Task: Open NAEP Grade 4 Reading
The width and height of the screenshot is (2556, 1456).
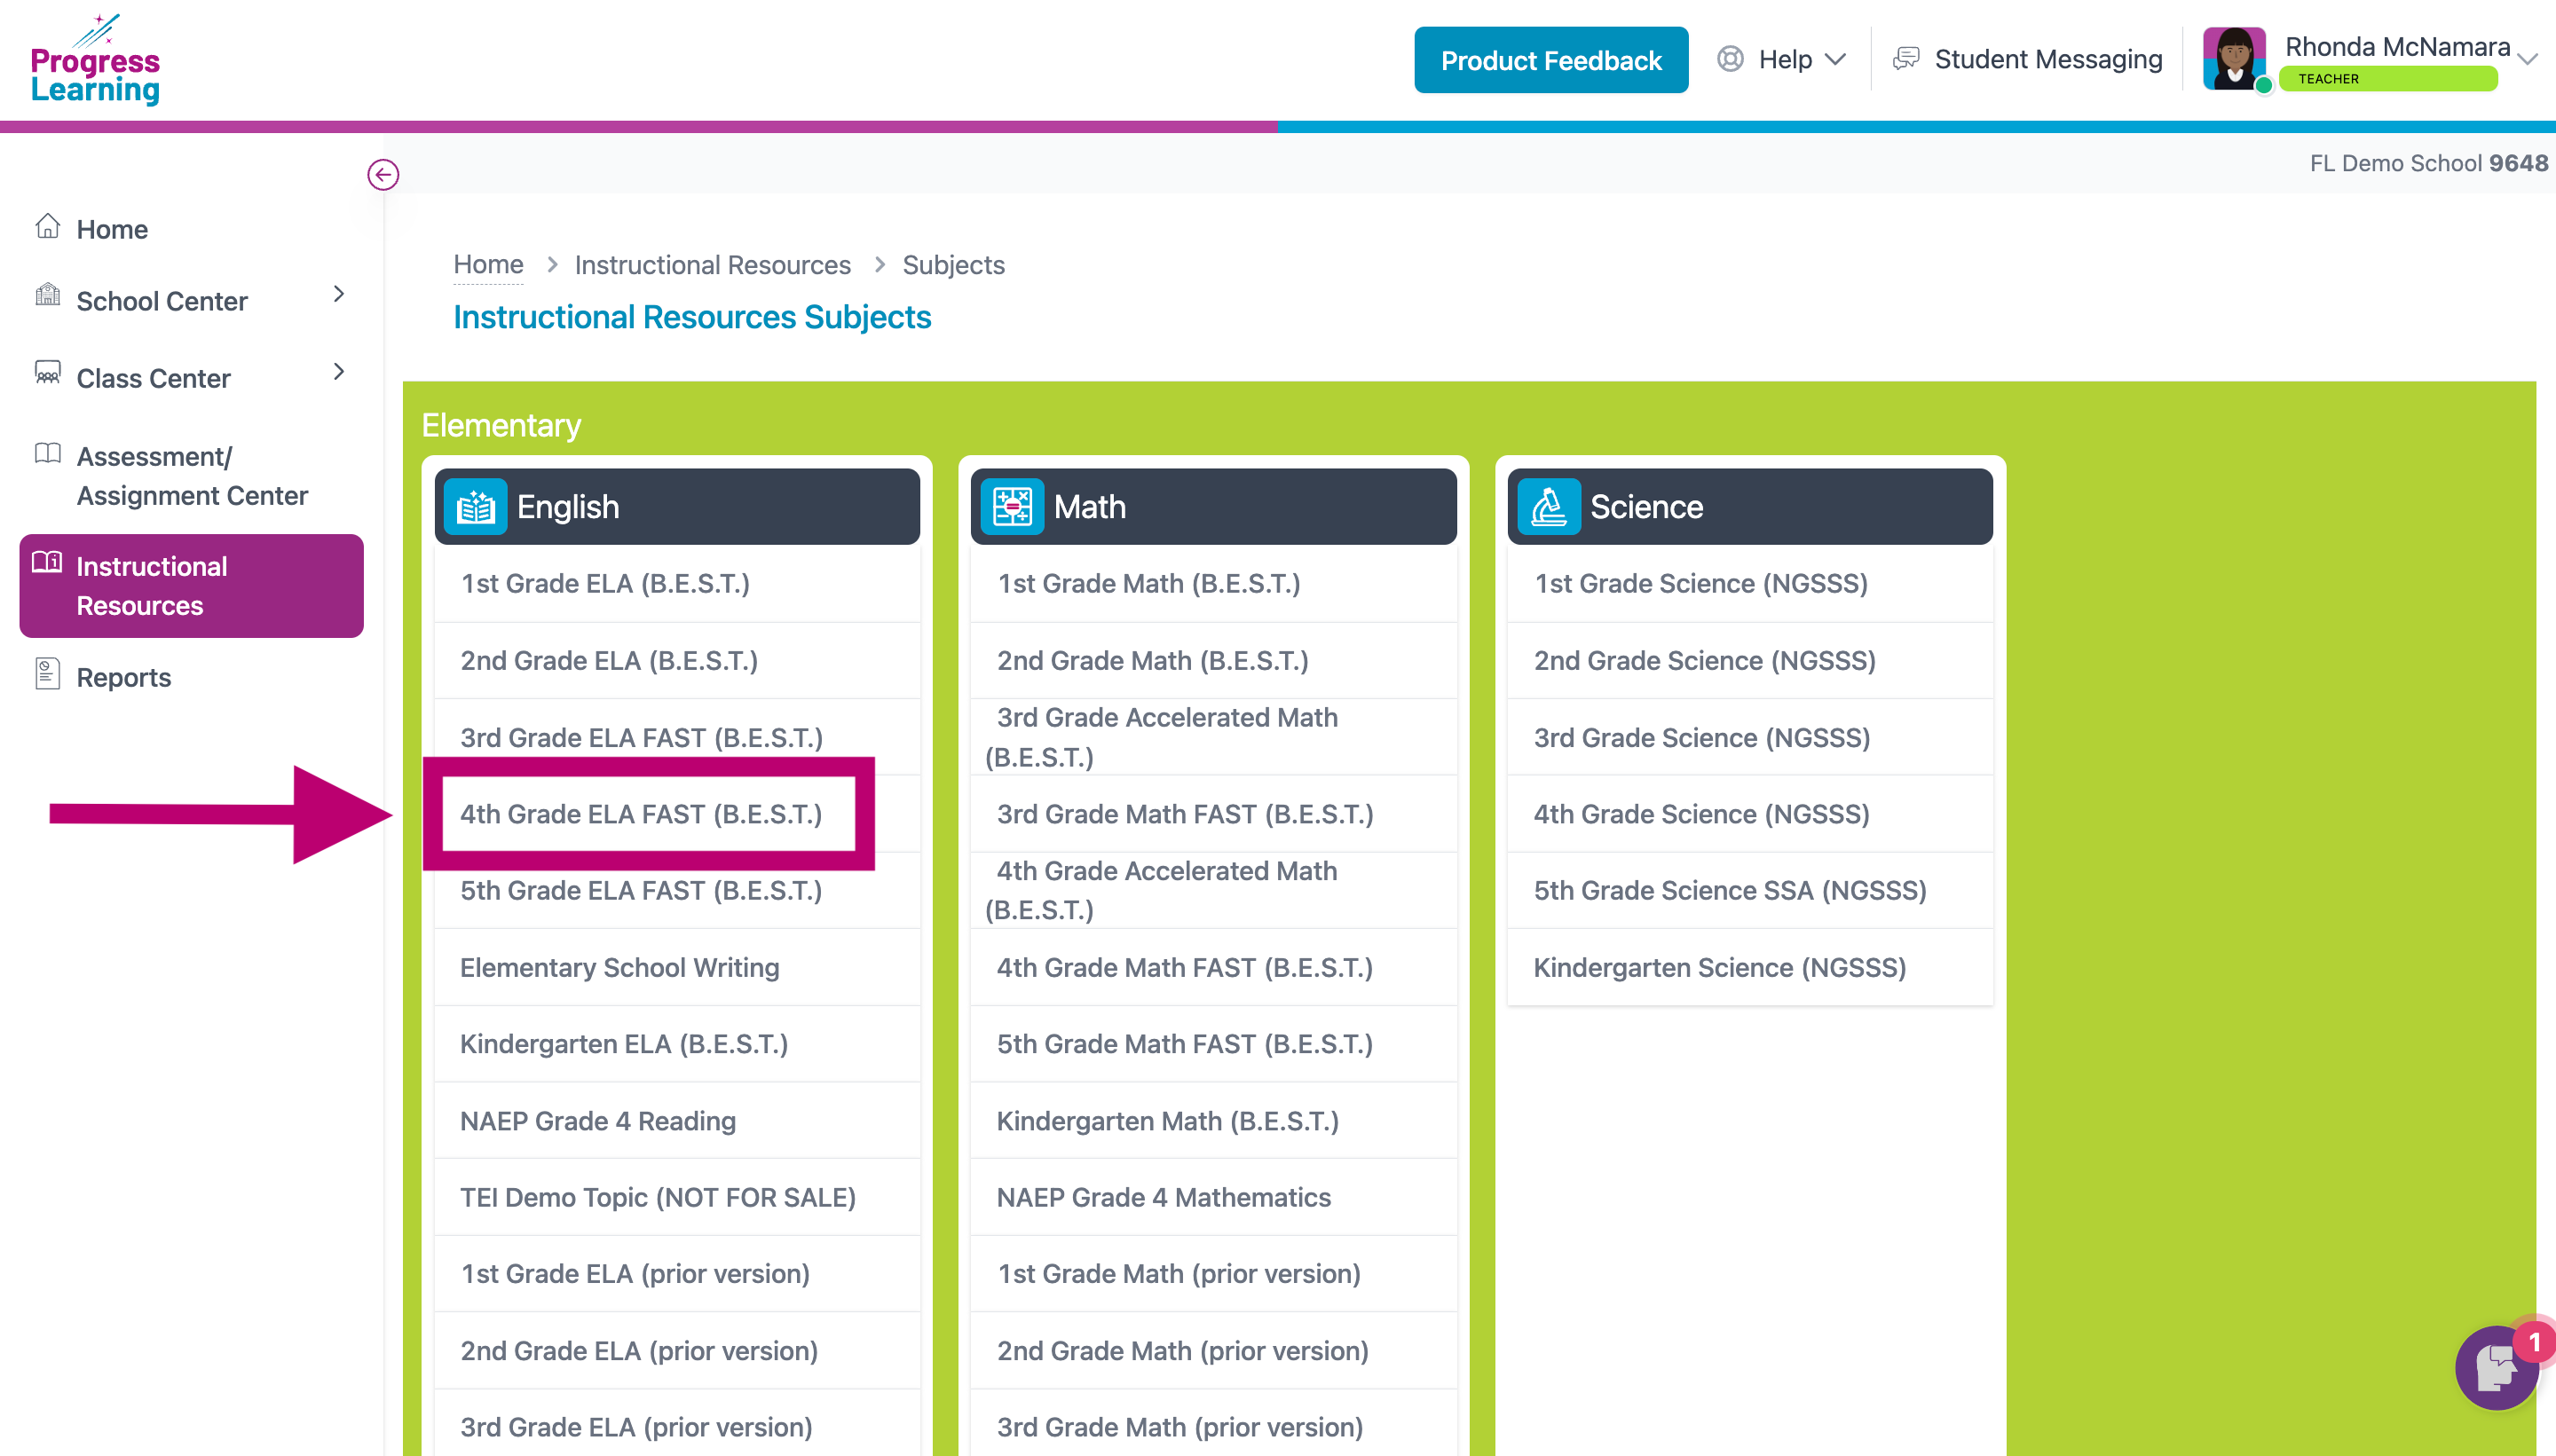Action: tap(677, 1121)
